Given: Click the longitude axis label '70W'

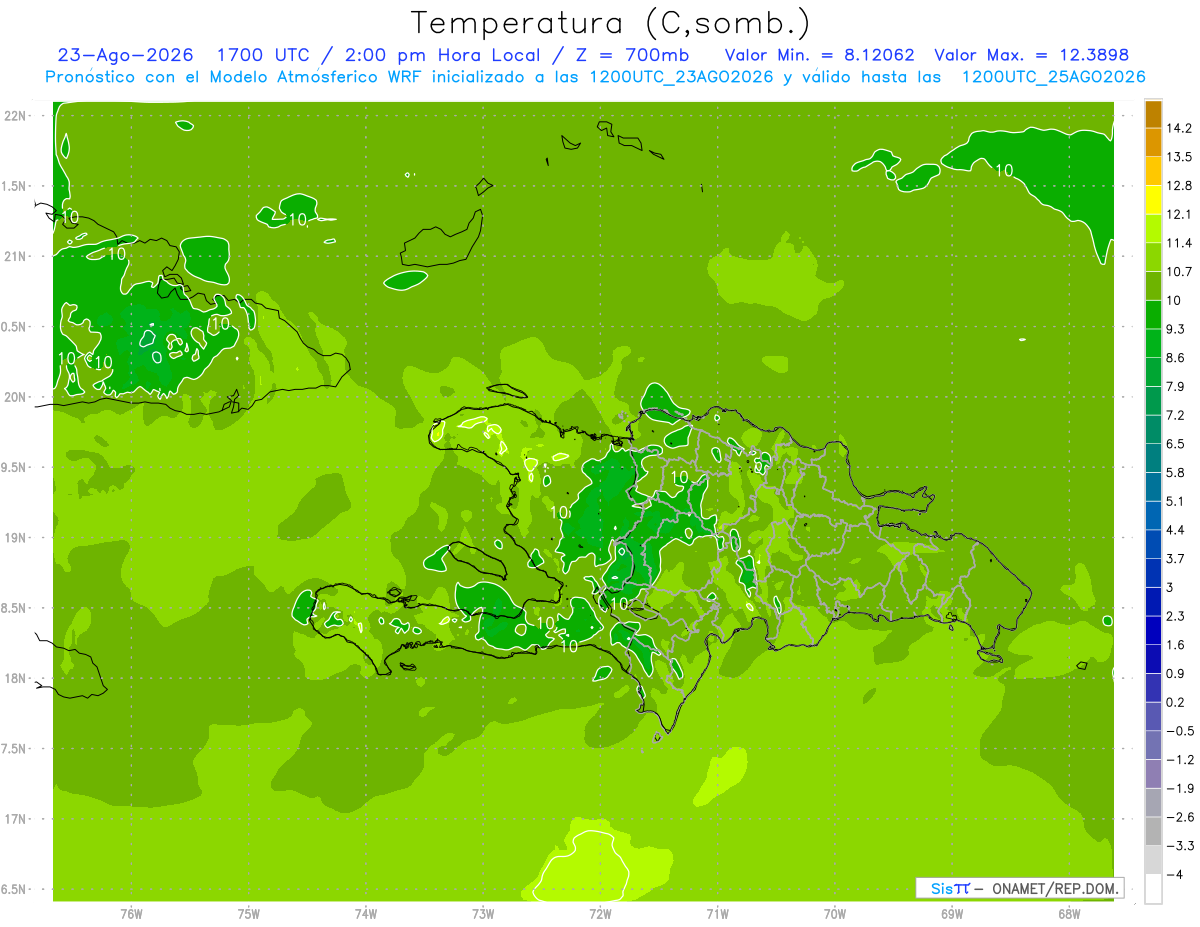Looking at the screenshot, I should coord(834,915).
